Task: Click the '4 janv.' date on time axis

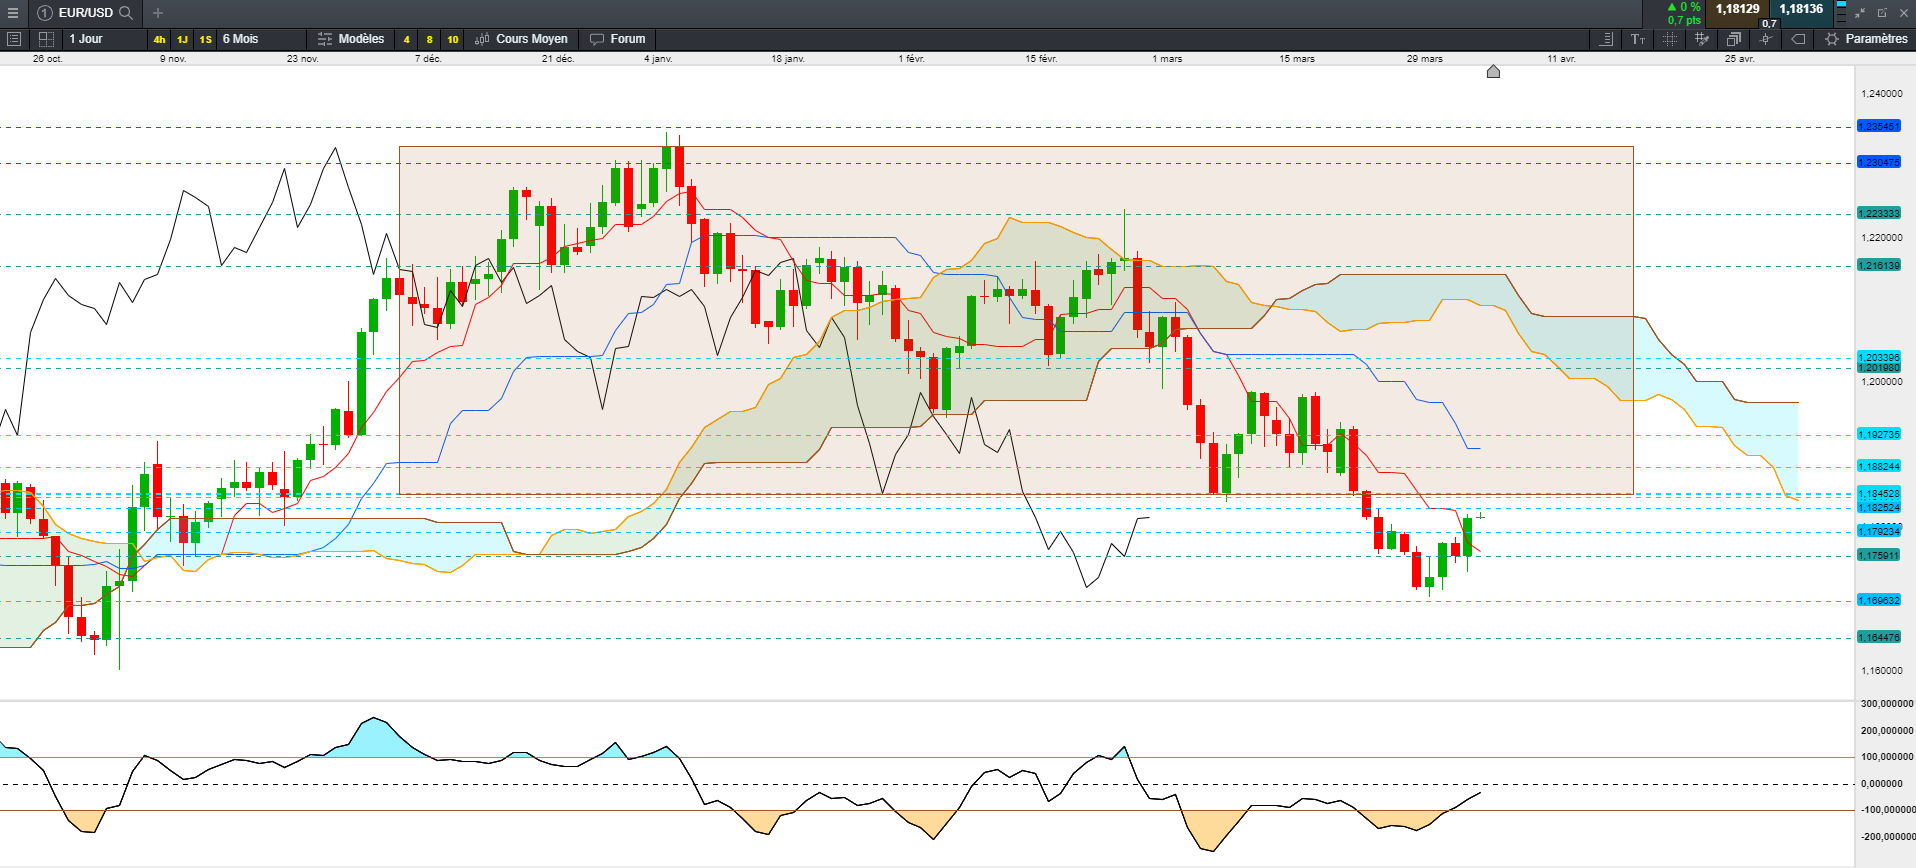Action: (x=658, y=59)
